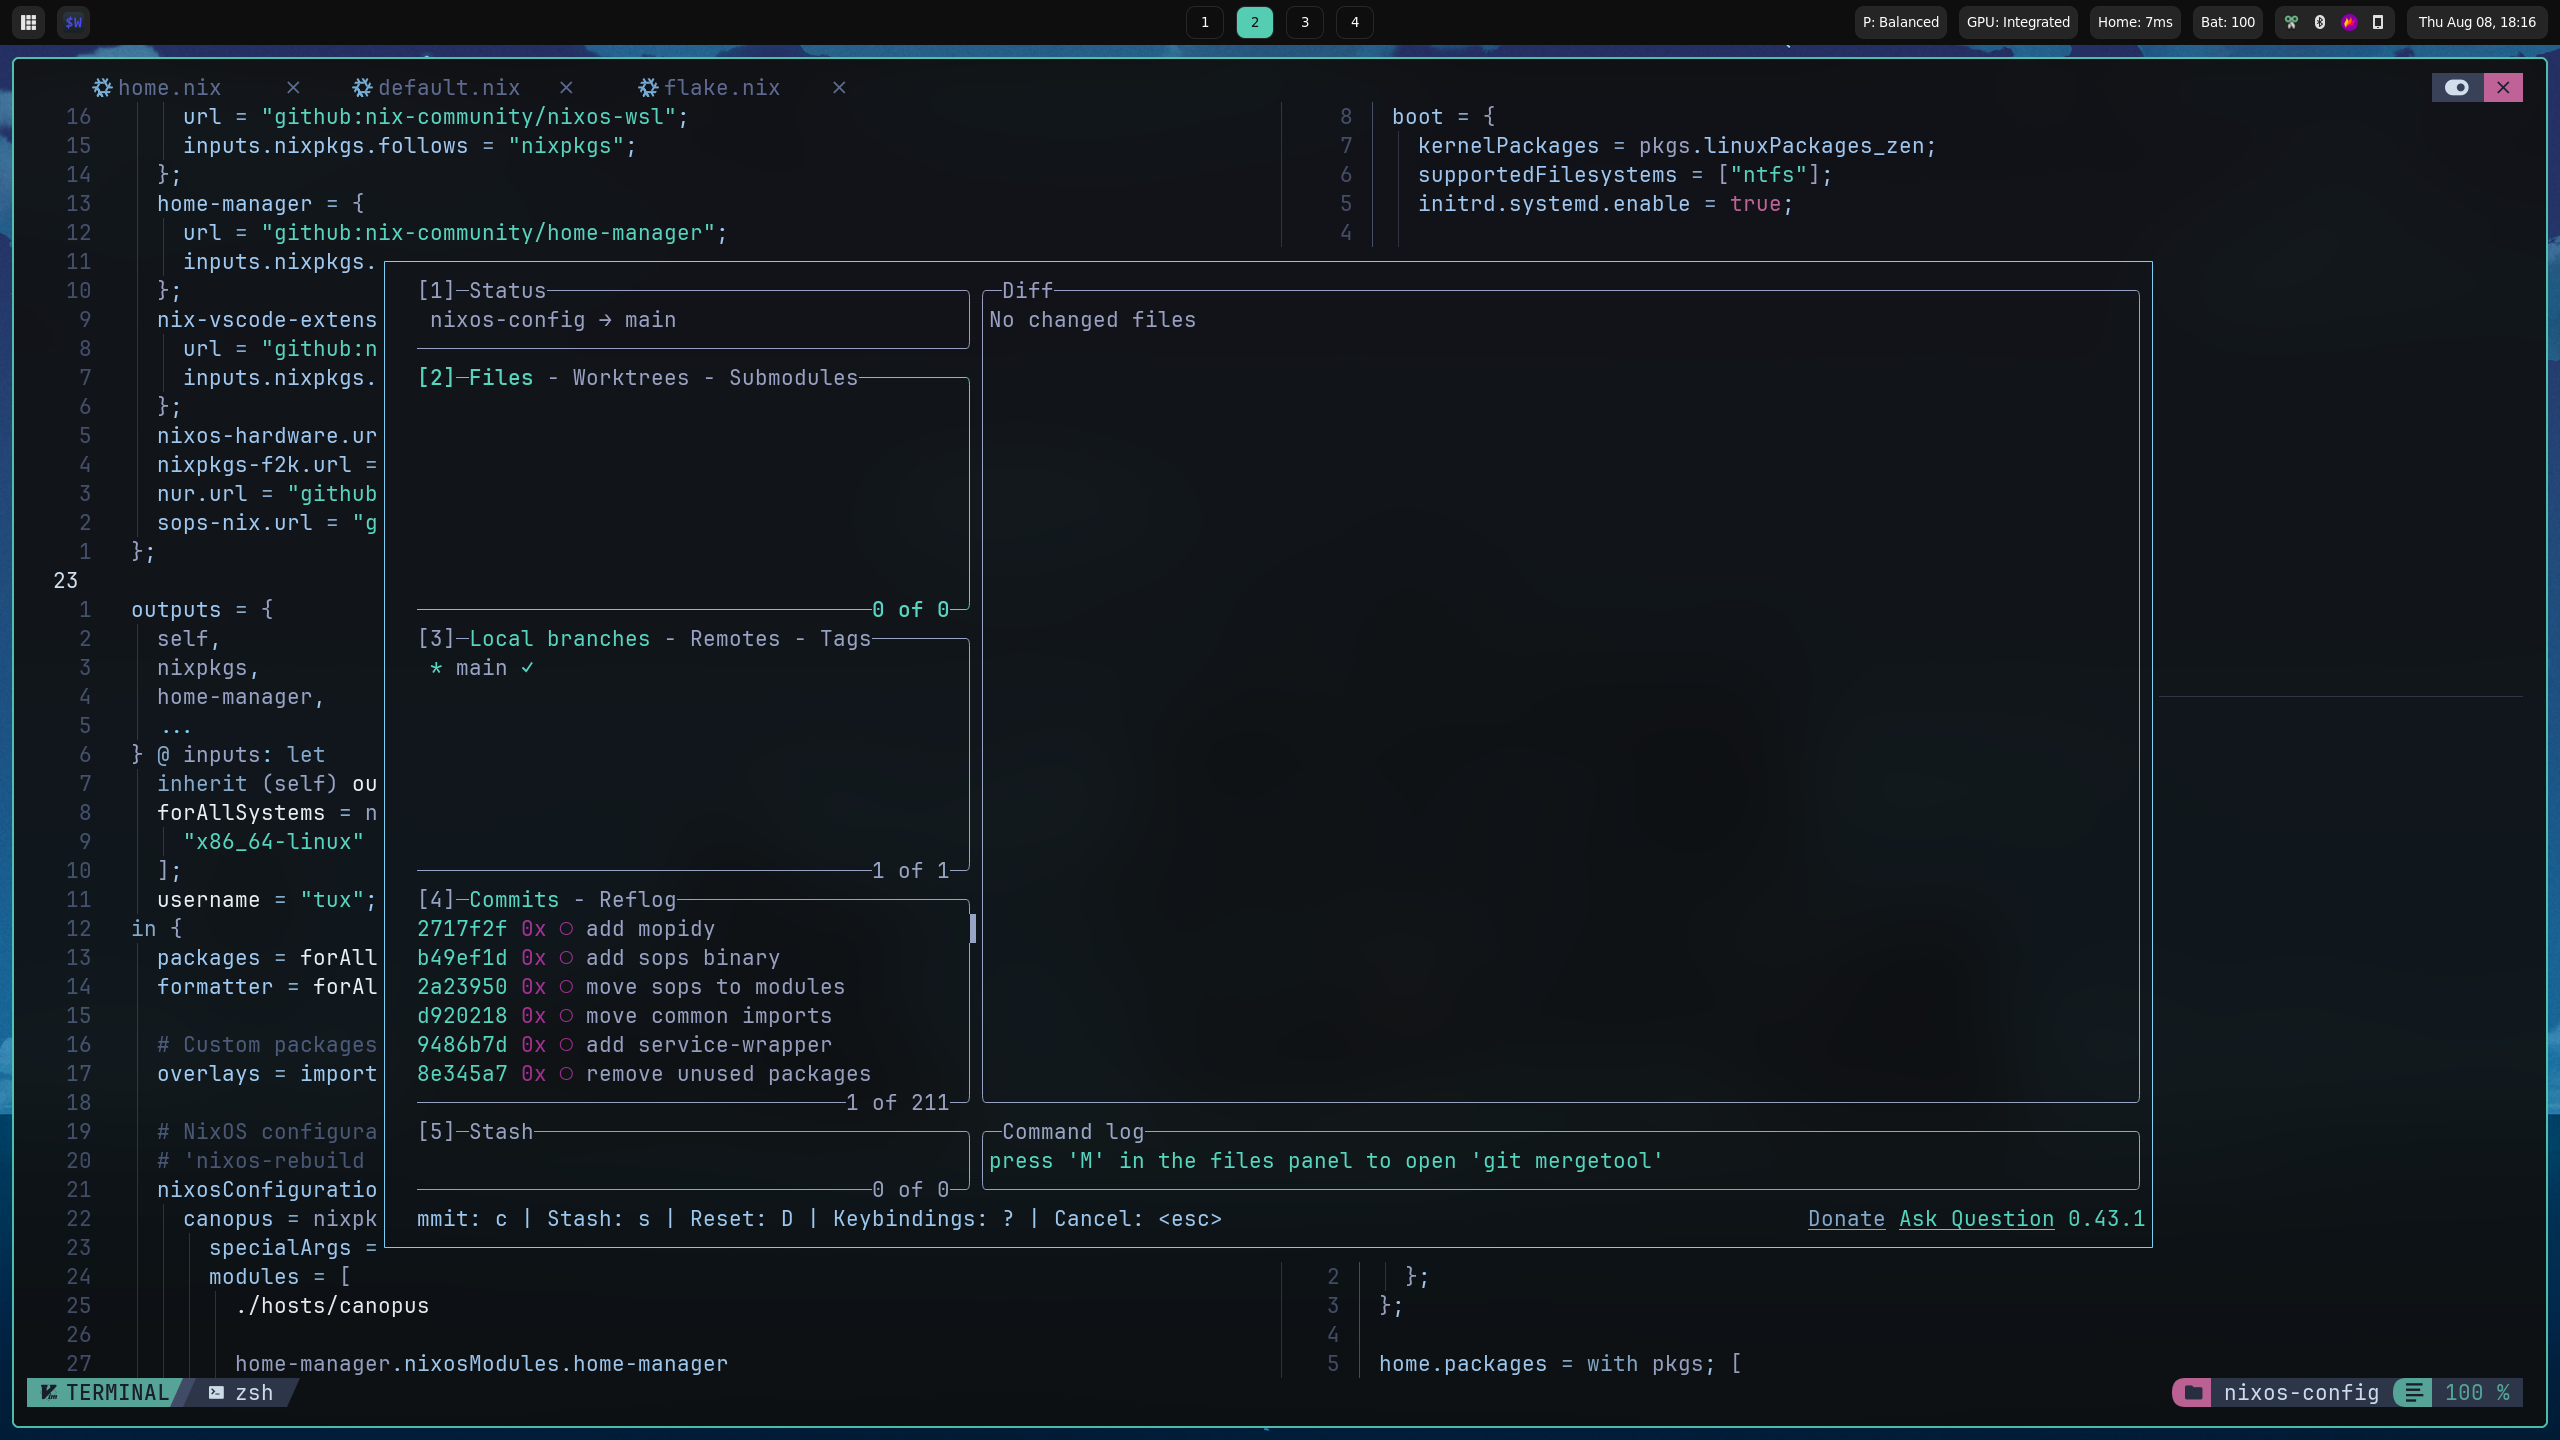Image resolution: width=2560 pixels, height=1440 pixels.
Task: Click the phone device tray icon
Action: (x=2378, y=22)
